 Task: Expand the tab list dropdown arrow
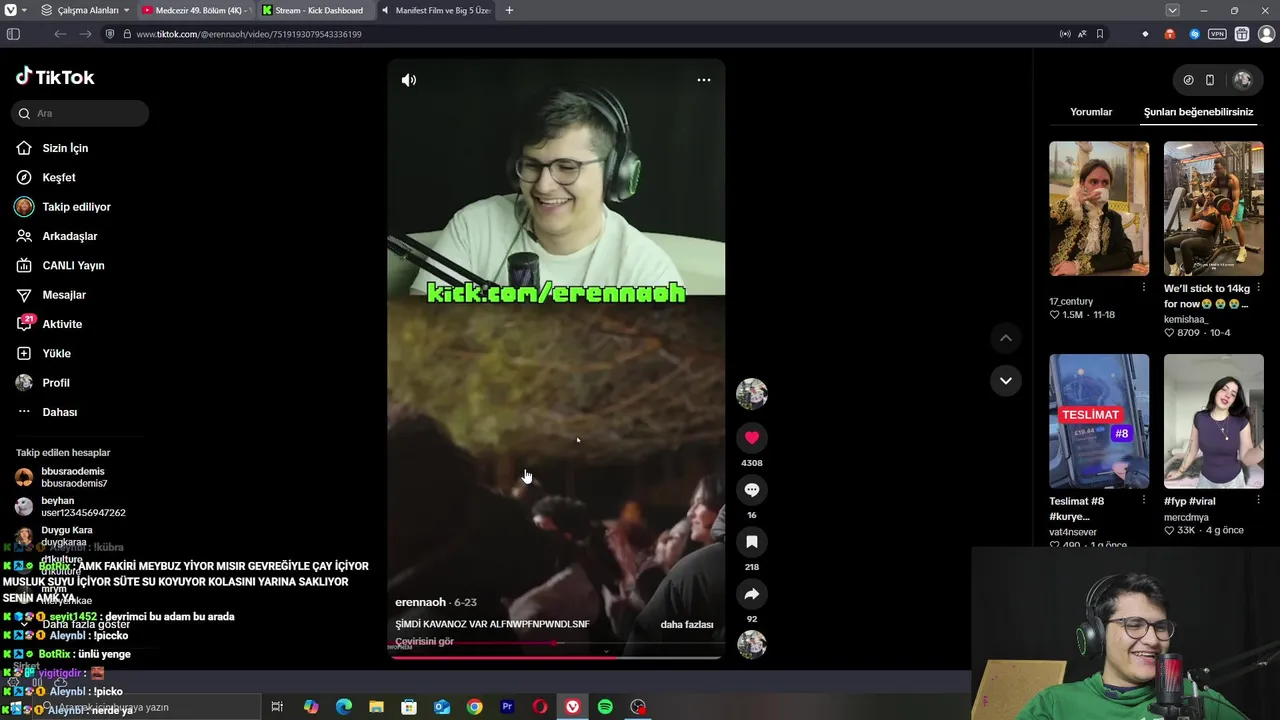tap(1173, 10)
